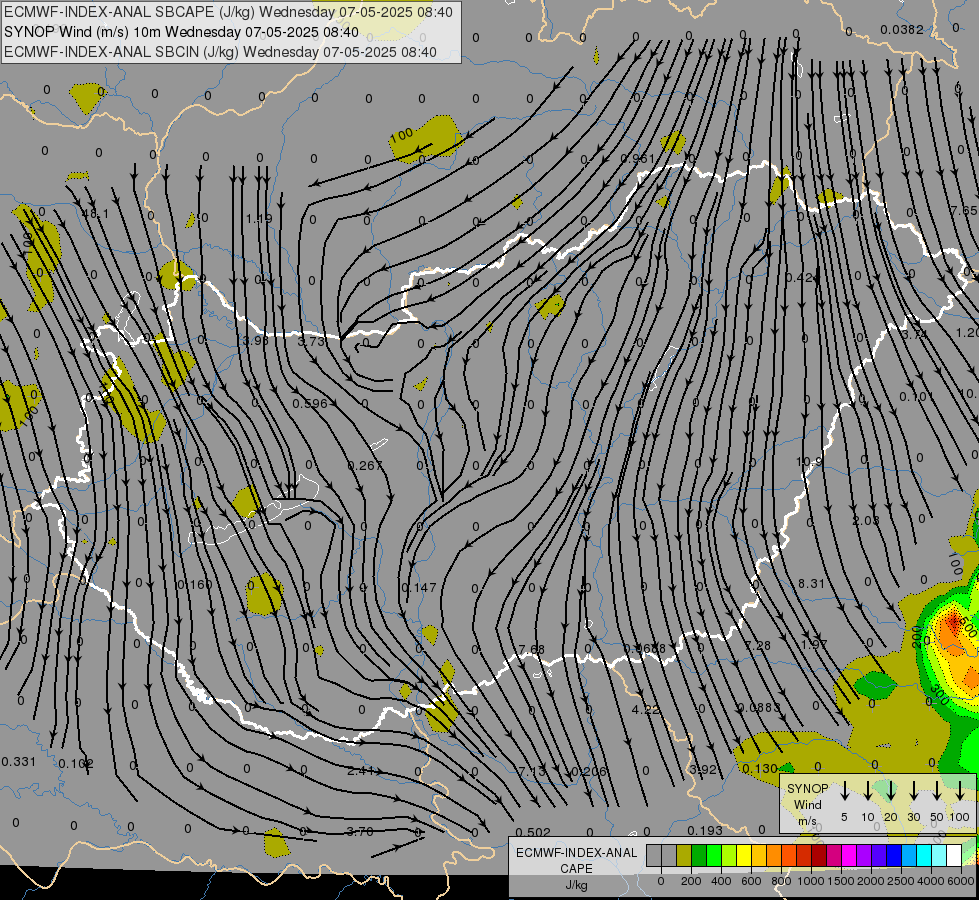This screenshot has width=979, height=900.
Task: Click the map value '4.22'
Action: (645, 710)
